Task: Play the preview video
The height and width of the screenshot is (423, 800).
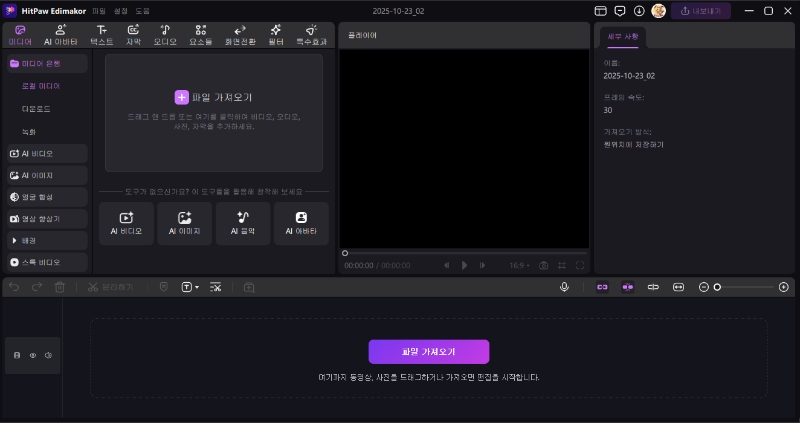Action: coord(464,265)
